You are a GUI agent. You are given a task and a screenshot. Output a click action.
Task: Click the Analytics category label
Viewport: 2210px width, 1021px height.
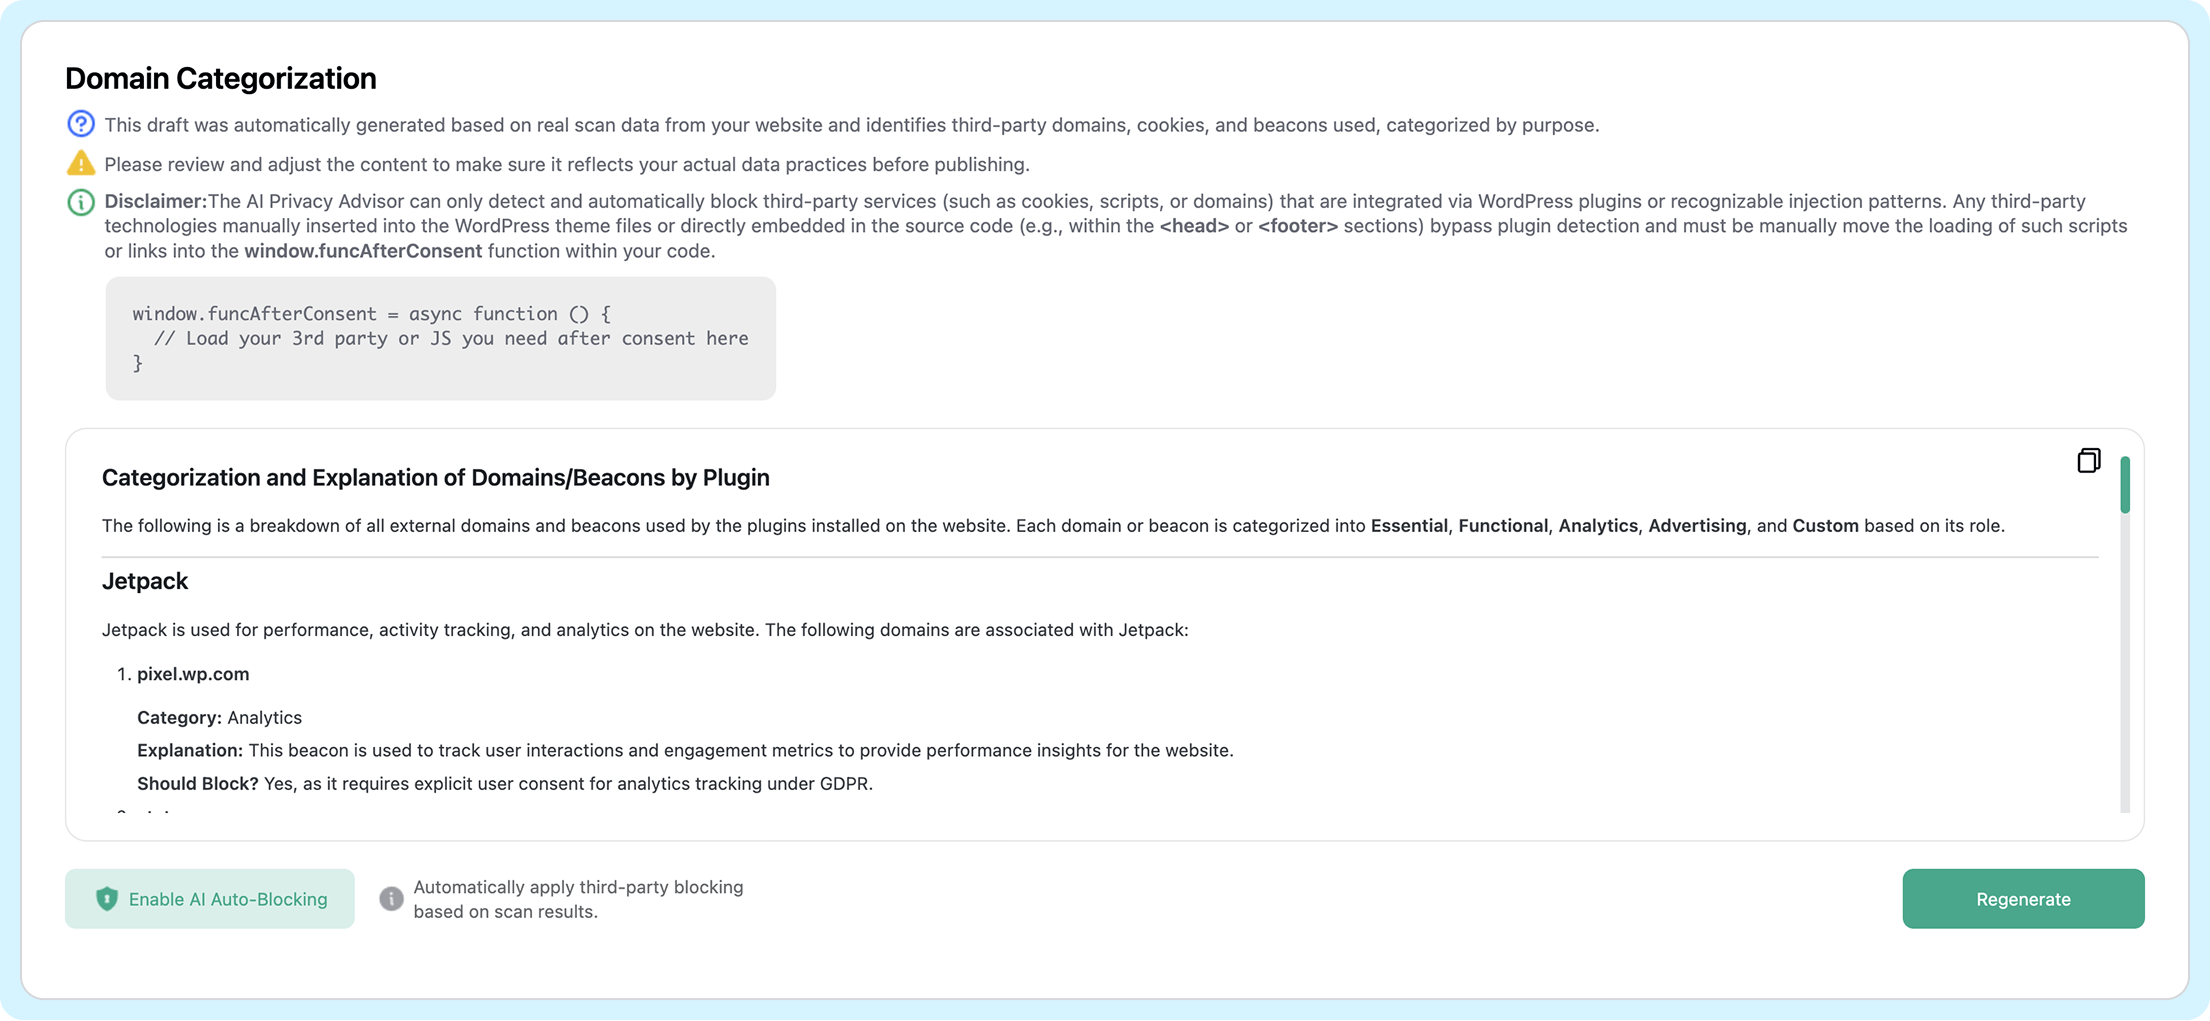pyautogui.click(x=265, y=717)
